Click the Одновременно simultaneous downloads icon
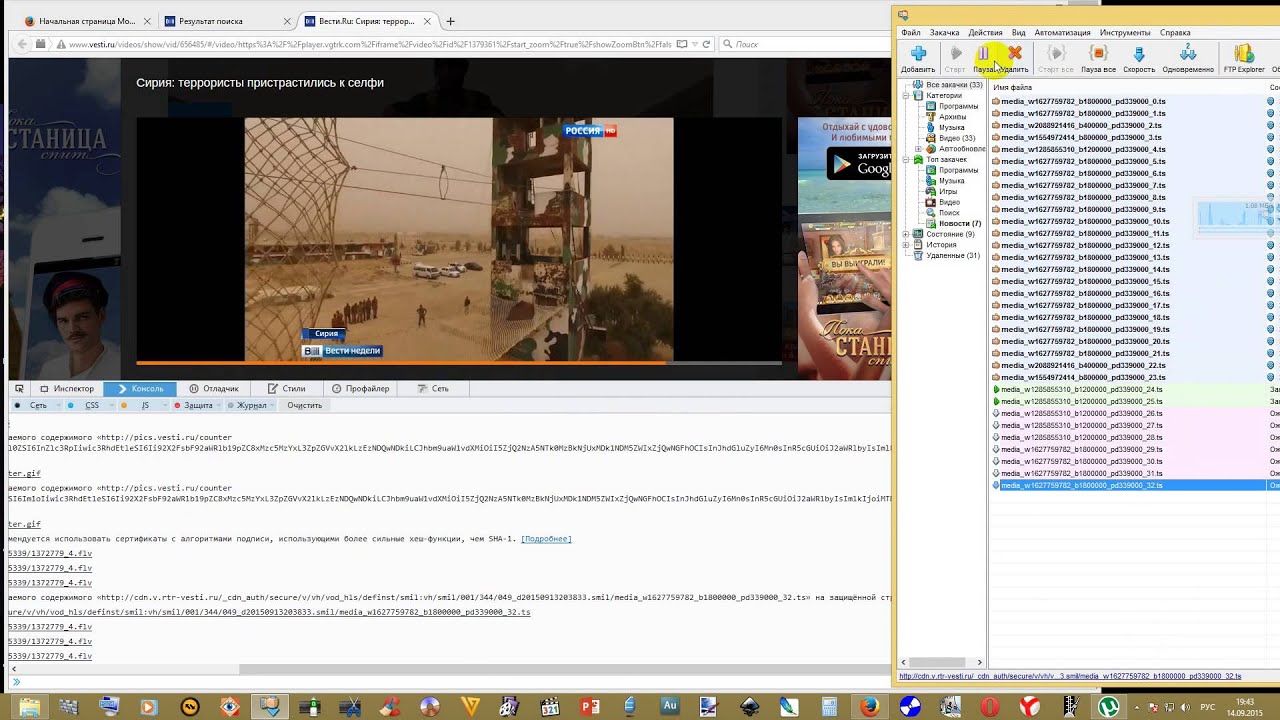This screenshot has height=720, width=1280. coord(1188,53)
